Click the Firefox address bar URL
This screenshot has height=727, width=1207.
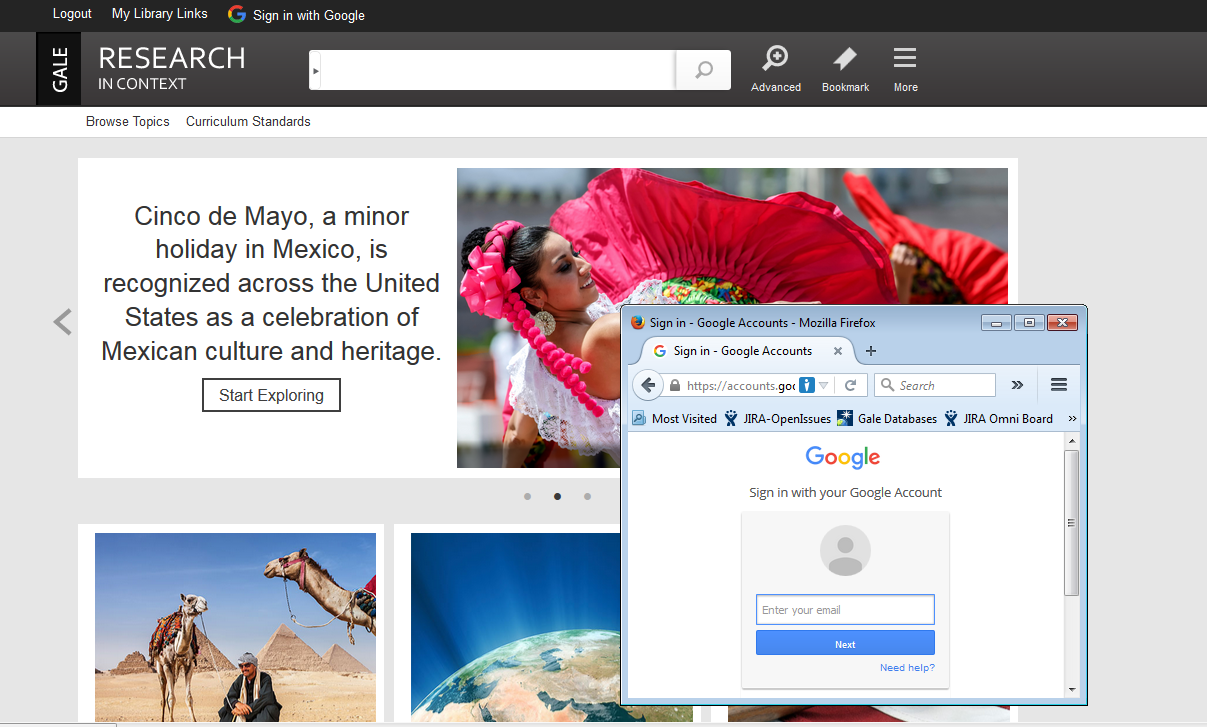click(x=740, y=386)
